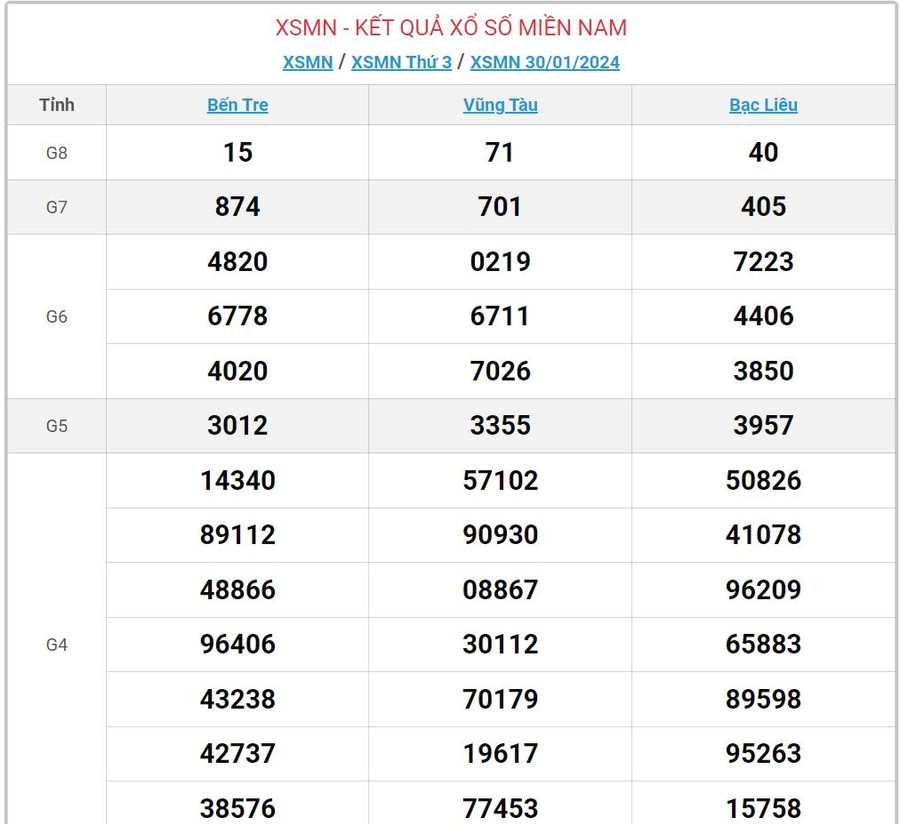Click the Bến Tre G8 result 15
This screenshot has width=900, height=824.
point(237,153)
